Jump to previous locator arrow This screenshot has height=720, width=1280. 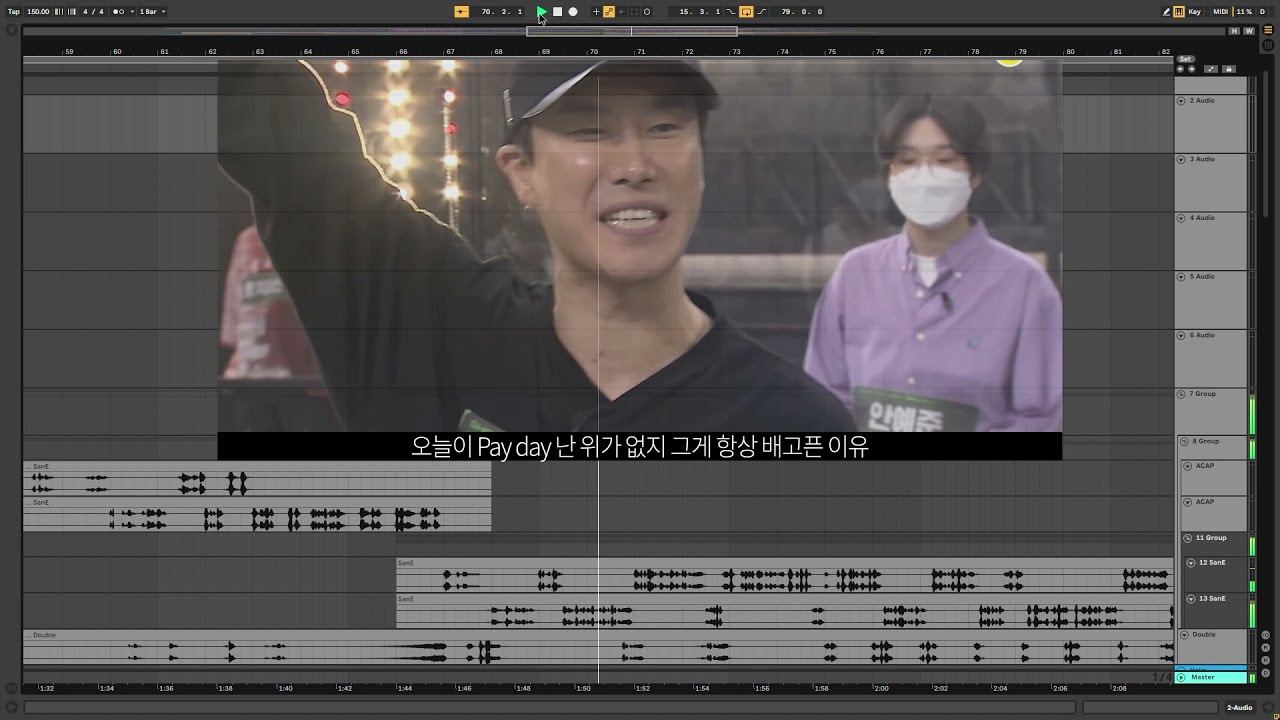coord(1180,69)
